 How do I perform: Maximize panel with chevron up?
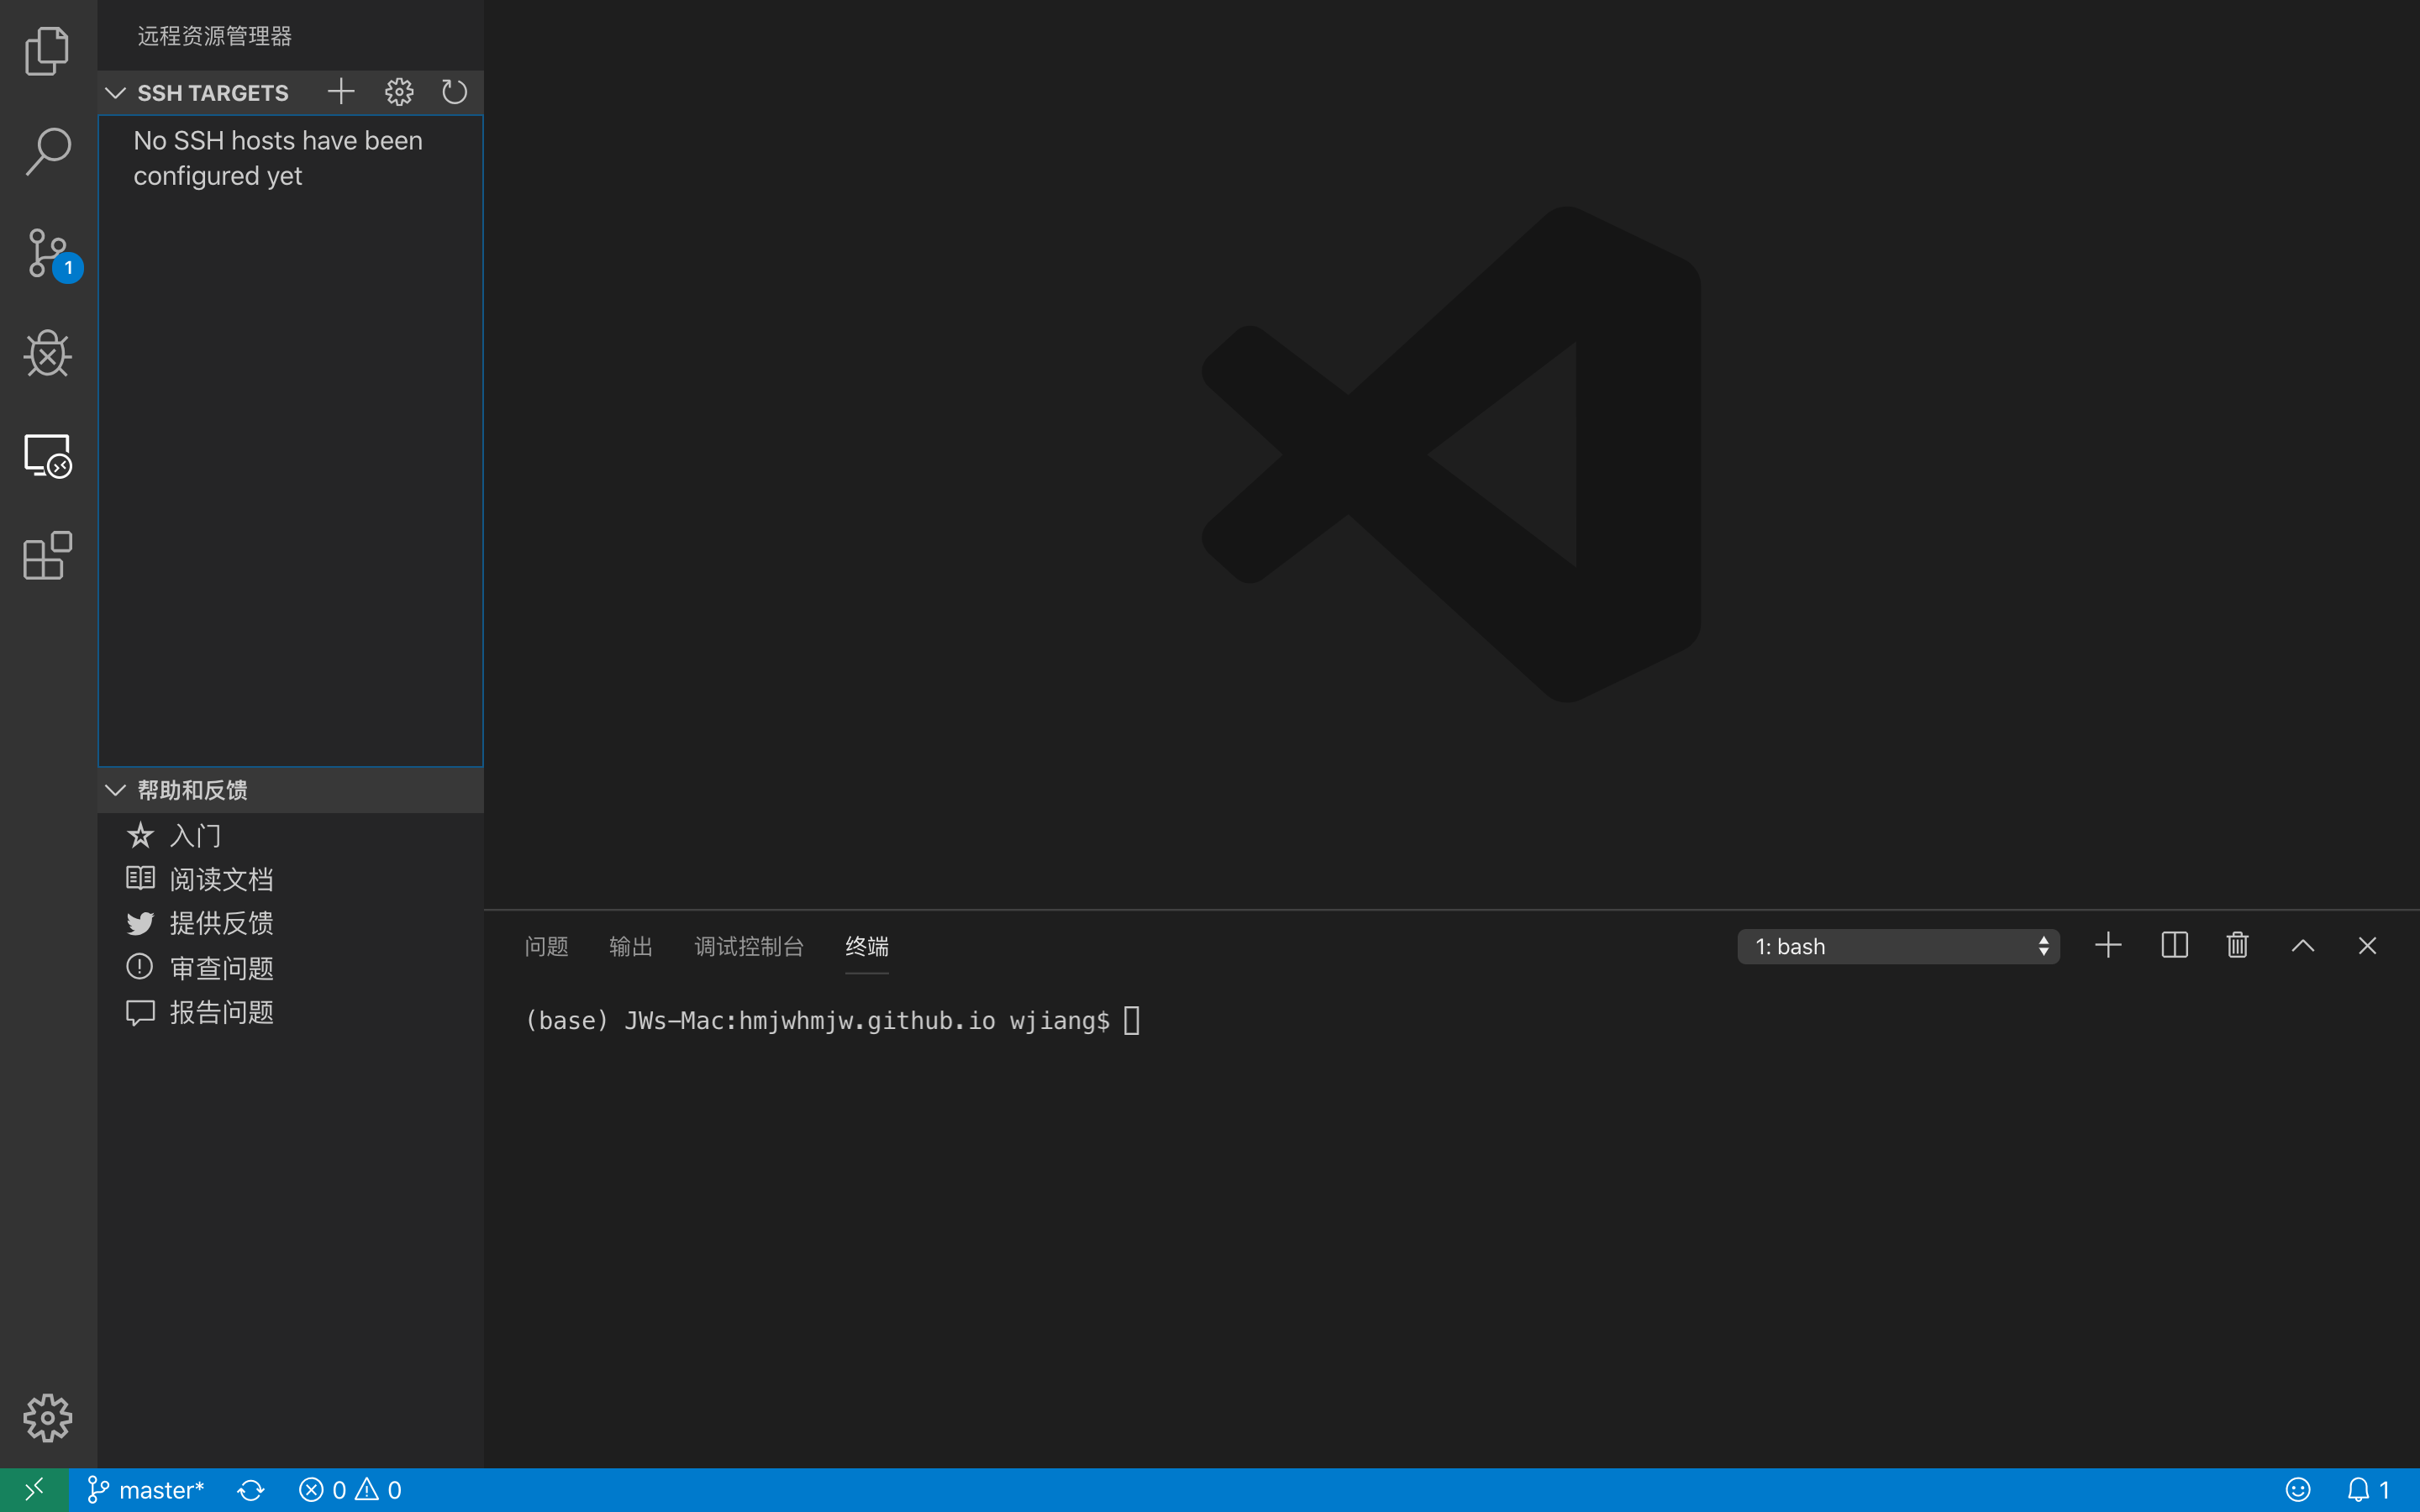[2303, 945]
